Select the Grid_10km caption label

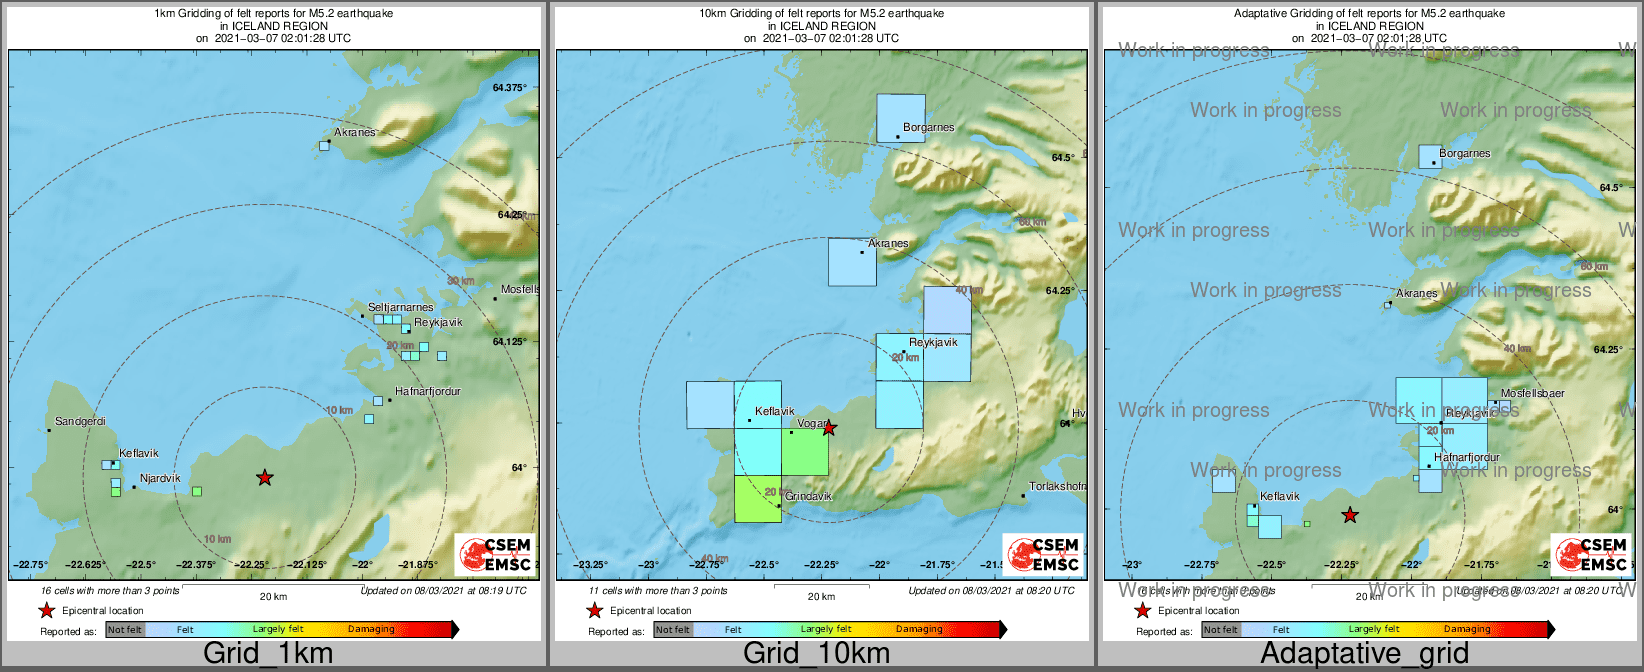816,654
